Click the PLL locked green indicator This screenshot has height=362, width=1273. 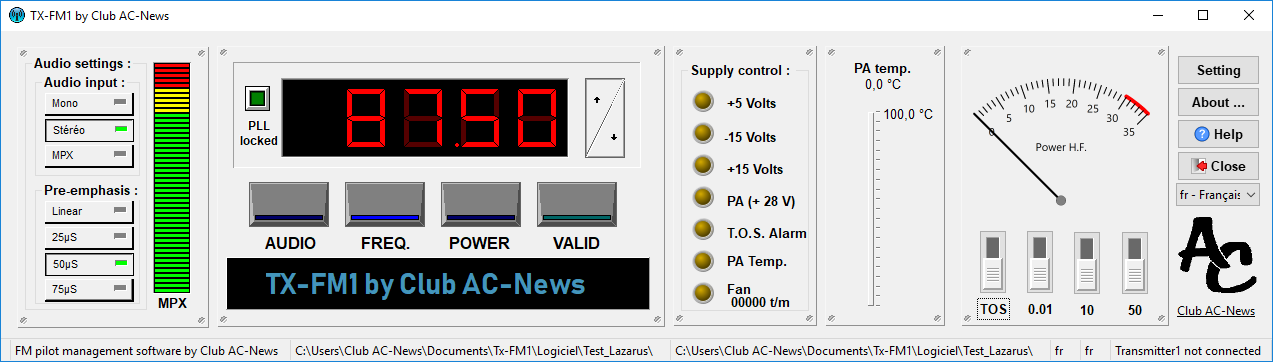click(x=258, y=98)
